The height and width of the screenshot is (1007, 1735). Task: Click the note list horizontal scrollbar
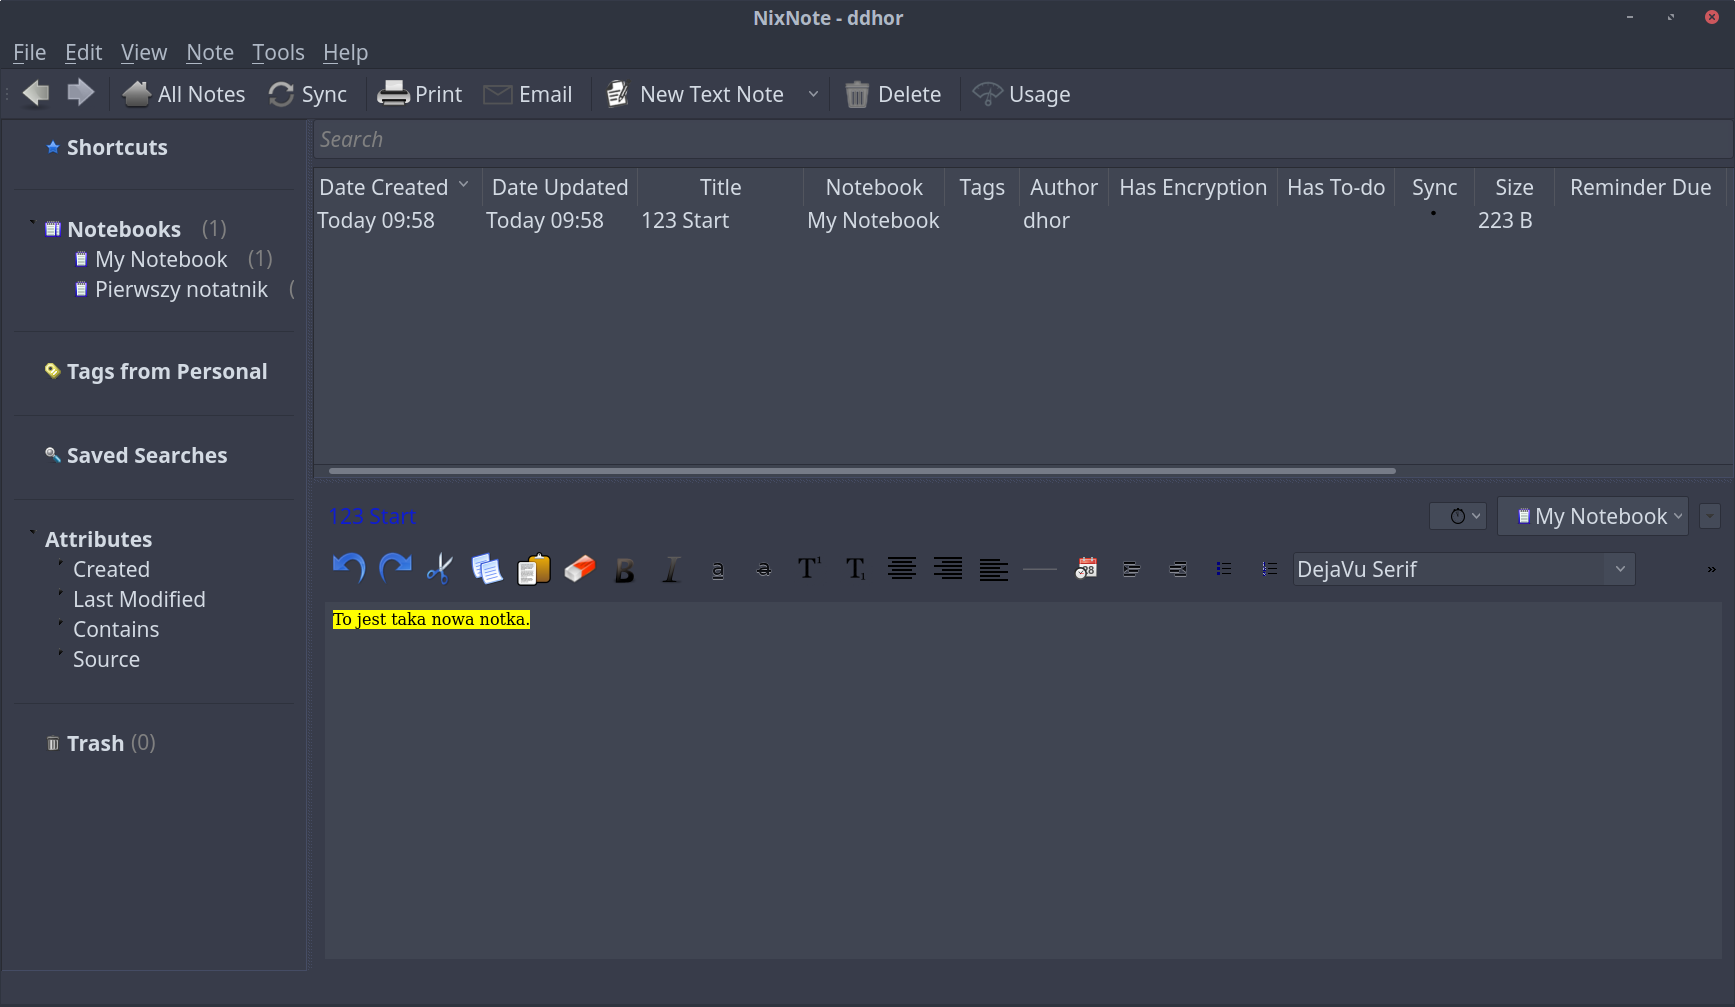pos(862,470)
